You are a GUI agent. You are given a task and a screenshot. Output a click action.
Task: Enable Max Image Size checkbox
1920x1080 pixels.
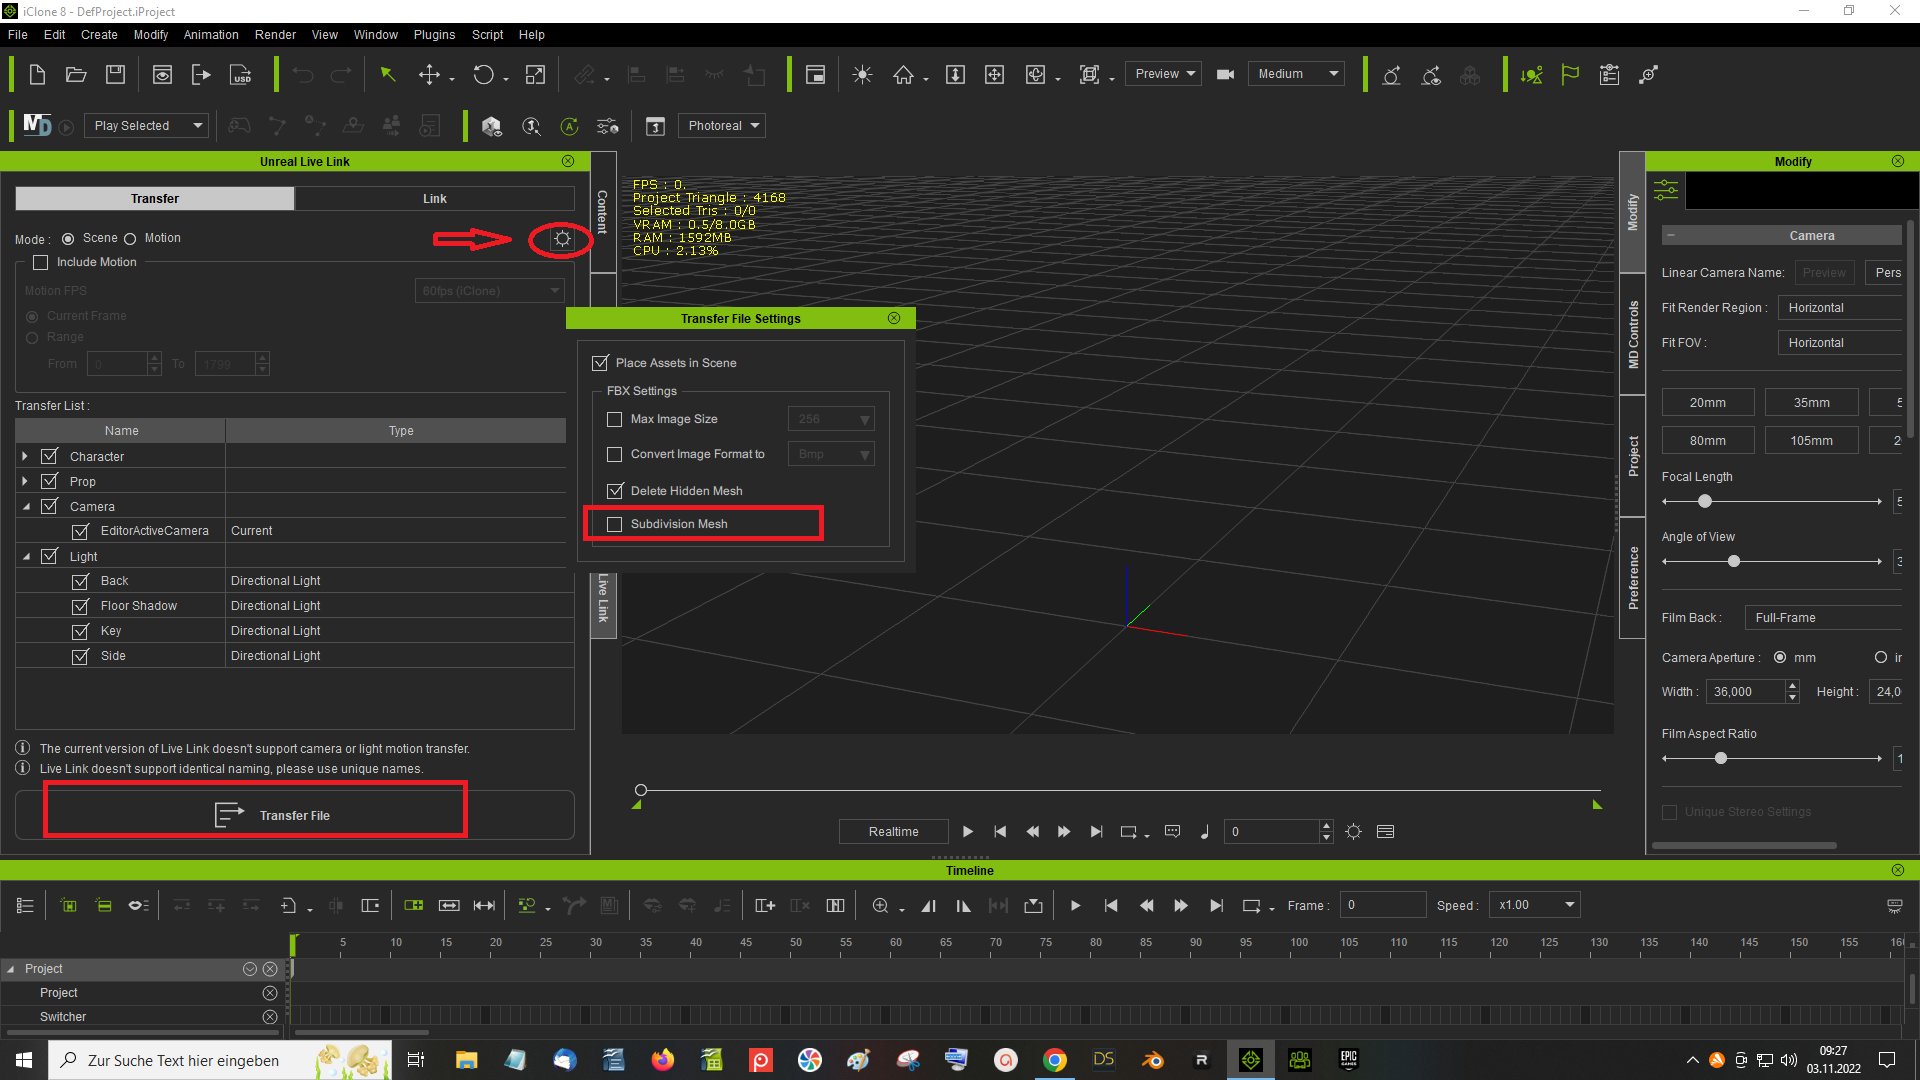tap(615, 420)
